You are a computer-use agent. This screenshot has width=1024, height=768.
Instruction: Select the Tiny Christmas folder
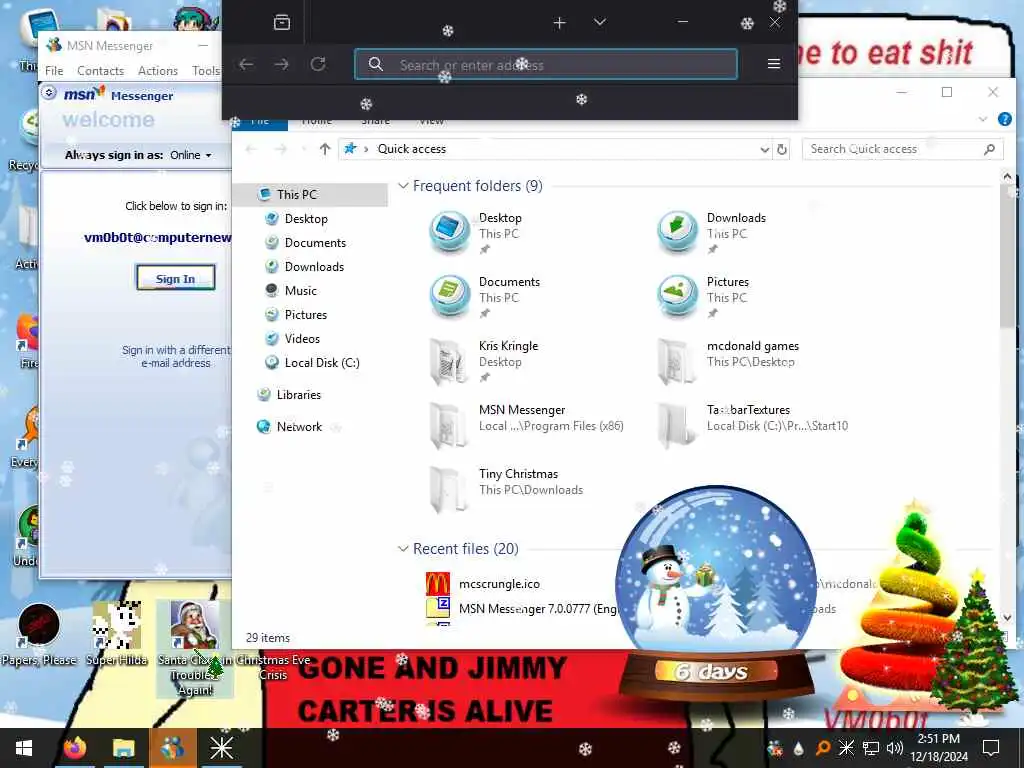pos(506,488)
